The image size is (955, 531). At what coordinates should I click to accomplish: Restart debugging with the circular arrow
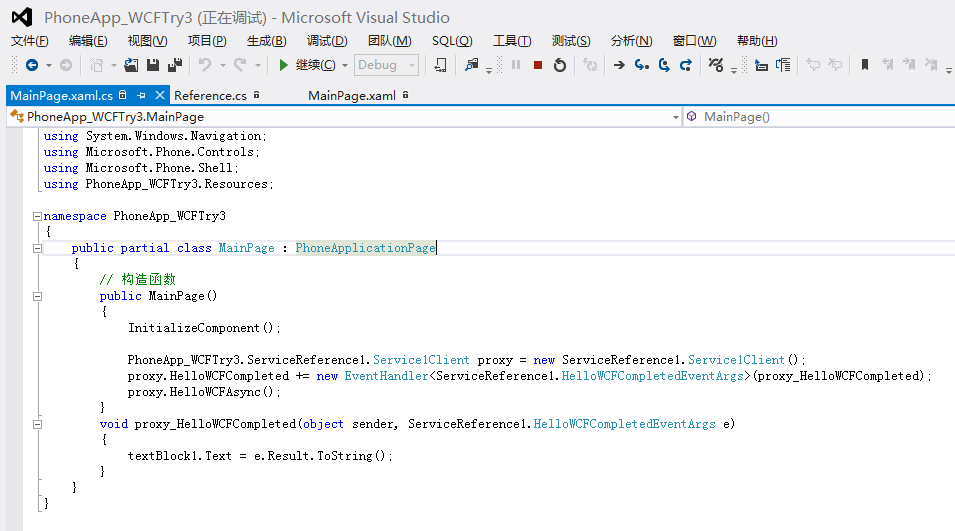[560, 65]
